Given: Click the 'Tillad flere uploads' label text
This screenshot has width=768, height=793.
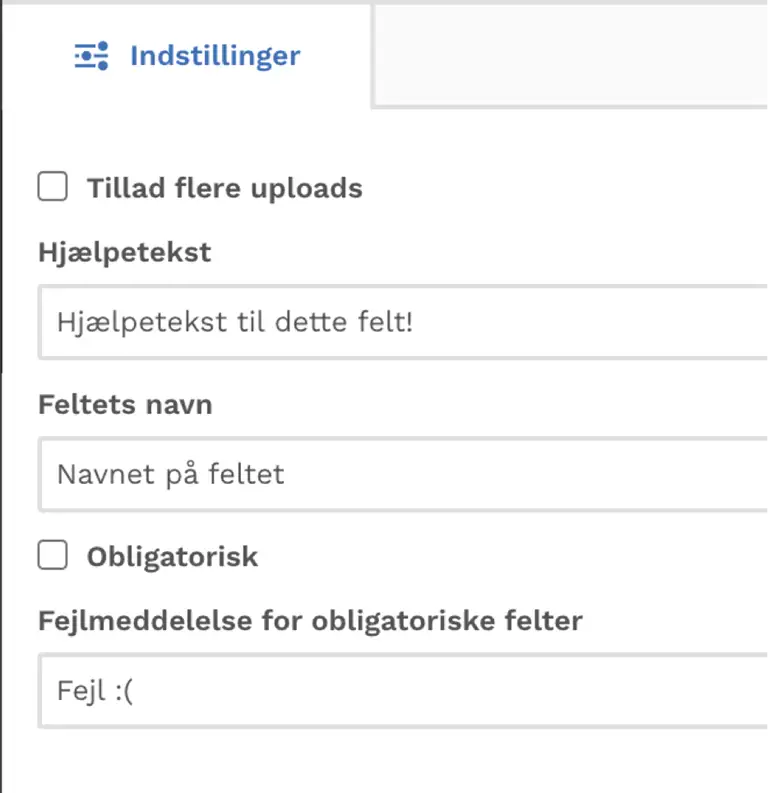Looking at the screenshot, I should tap(224, 188).
